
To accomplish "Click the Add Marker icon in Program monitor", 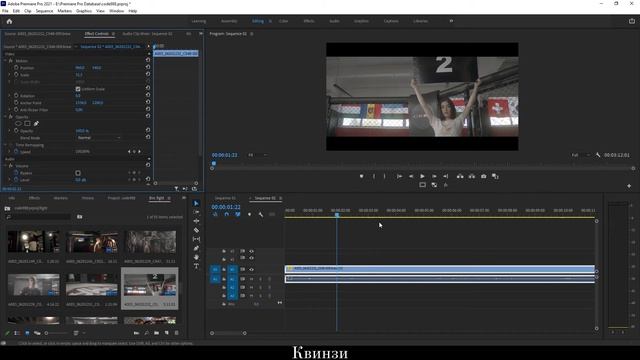I will (x=361, y=176).
